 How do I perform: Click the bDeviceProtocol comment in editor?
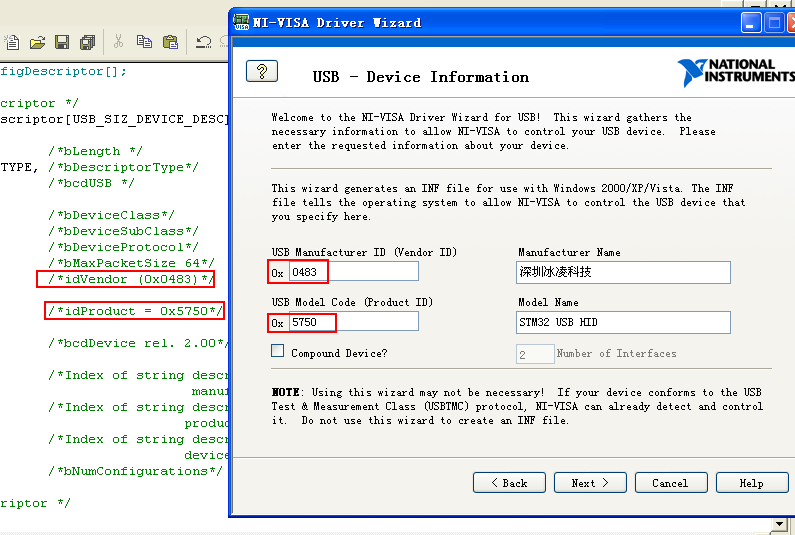point(123,247)
